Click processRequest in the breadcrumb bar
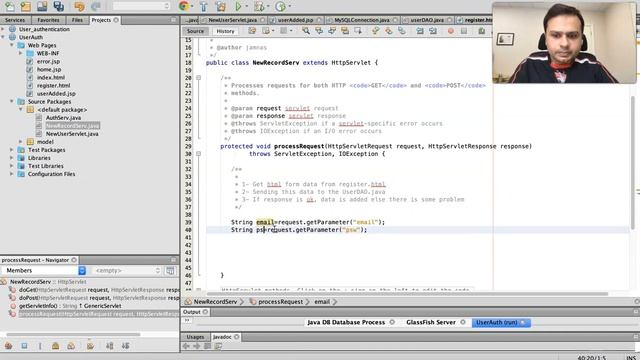Screen dimensions: 640x360 point(280,302)
